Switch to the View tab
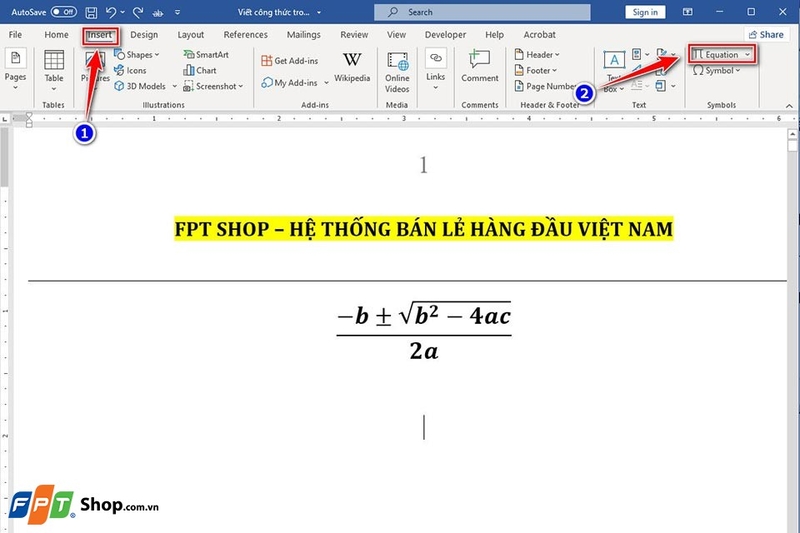 click(x=396, y=35)
